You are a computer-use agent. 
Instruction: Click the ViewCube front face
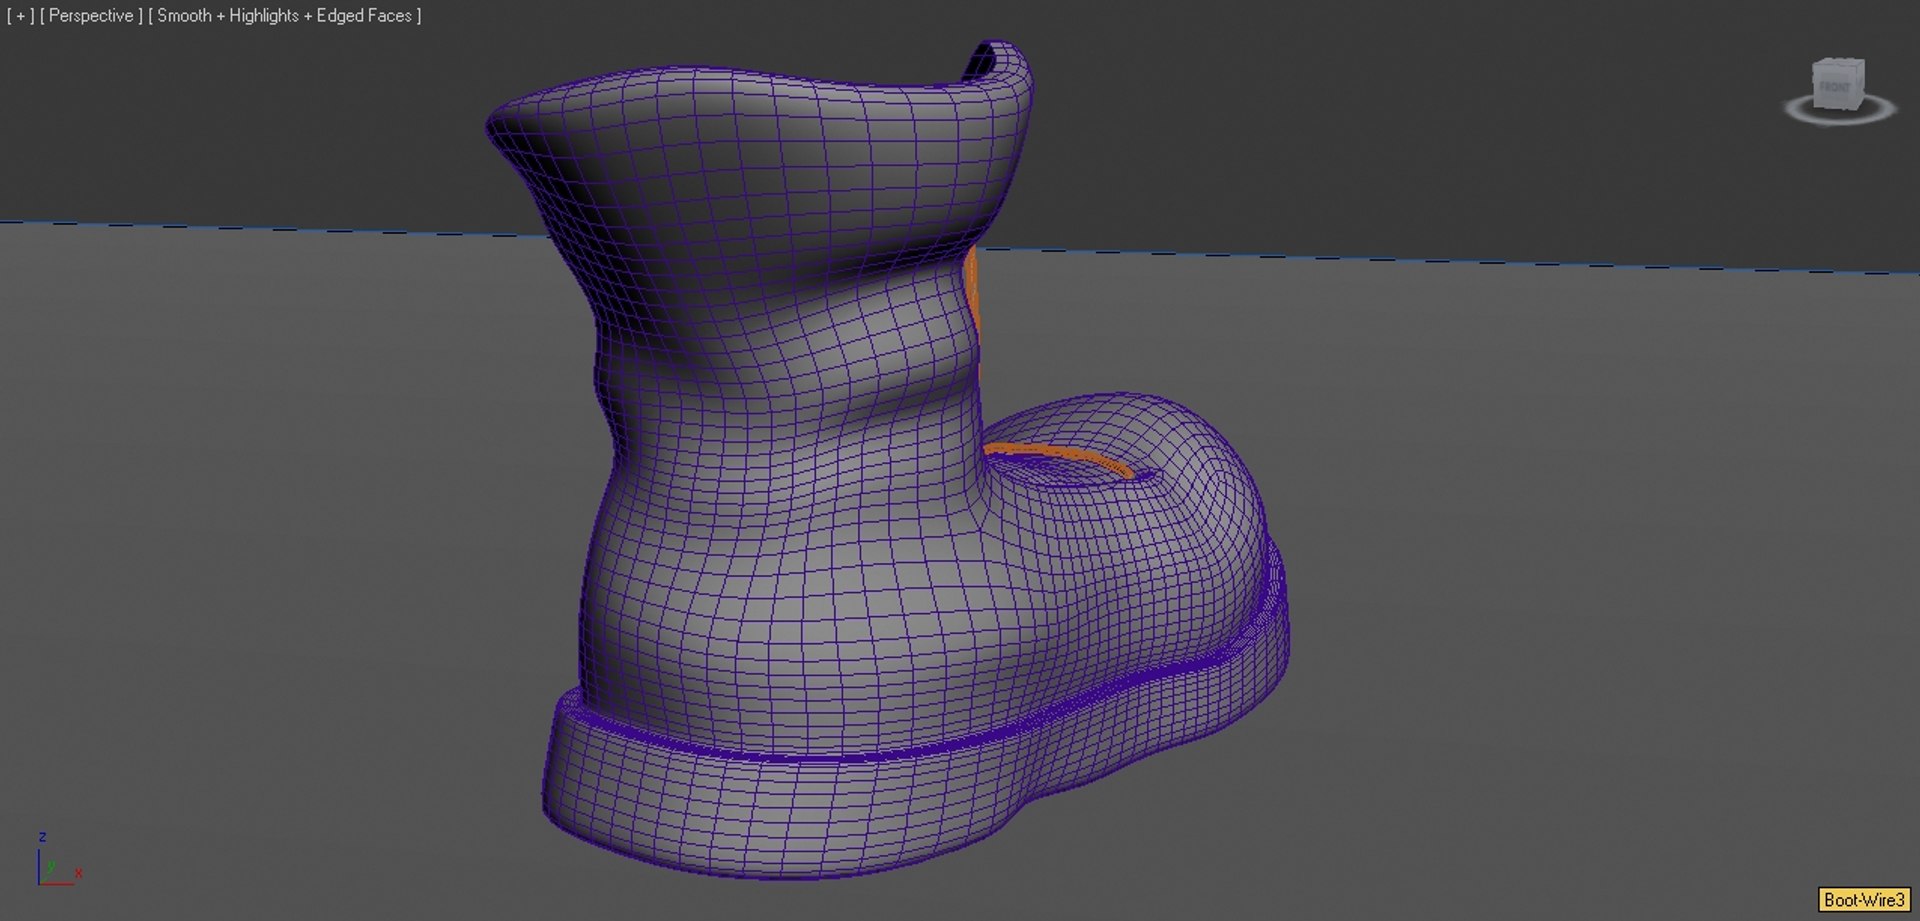(x=1836, y=89)
